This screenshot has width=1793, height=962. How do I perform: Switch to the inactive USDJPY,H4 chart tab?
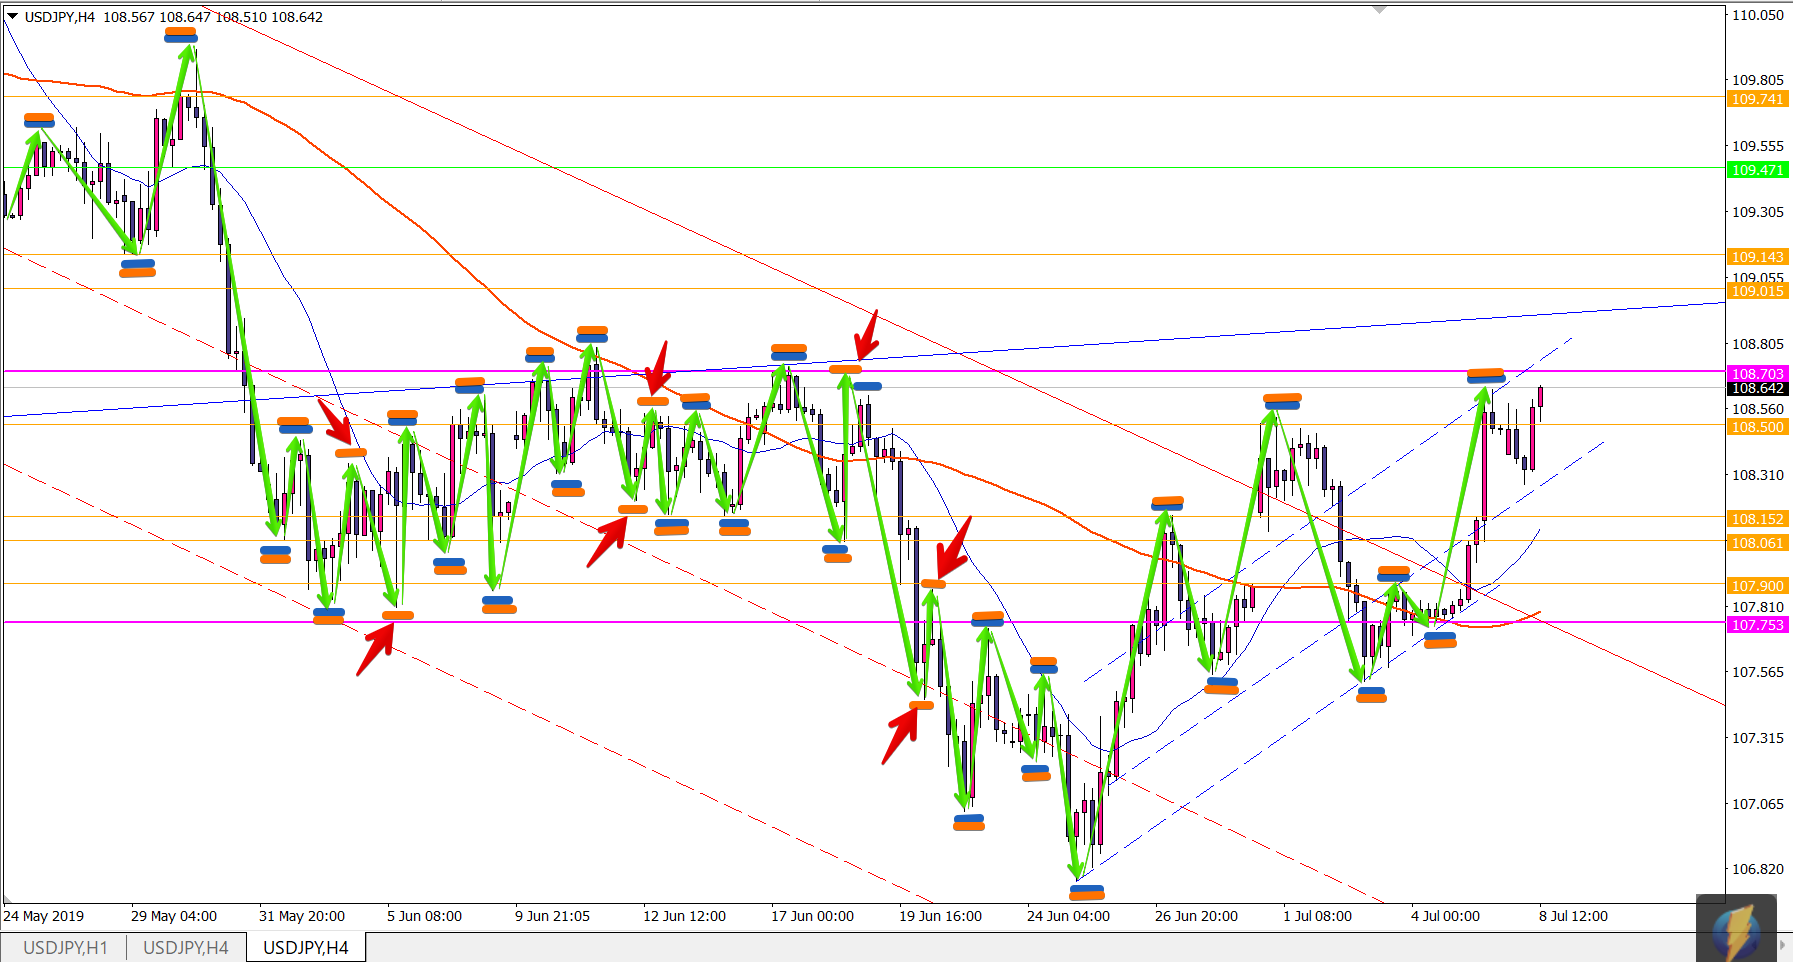(x=186, y=947)
